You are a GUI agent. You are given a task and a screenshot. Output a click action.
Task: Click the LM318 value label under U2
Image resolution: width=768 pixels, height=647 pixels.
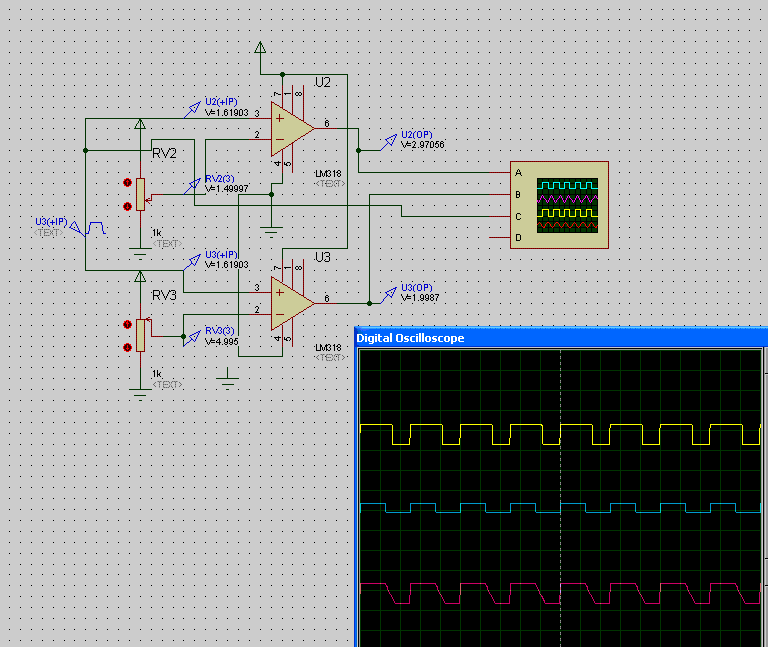click(328, 174)
